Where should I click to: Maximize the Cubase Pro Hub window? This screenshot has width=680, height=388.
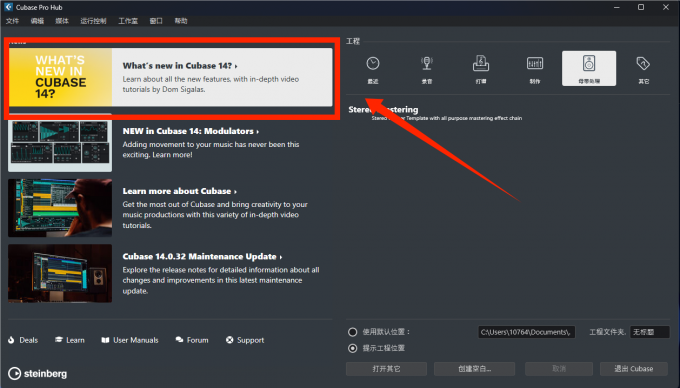tap(641, 7)
